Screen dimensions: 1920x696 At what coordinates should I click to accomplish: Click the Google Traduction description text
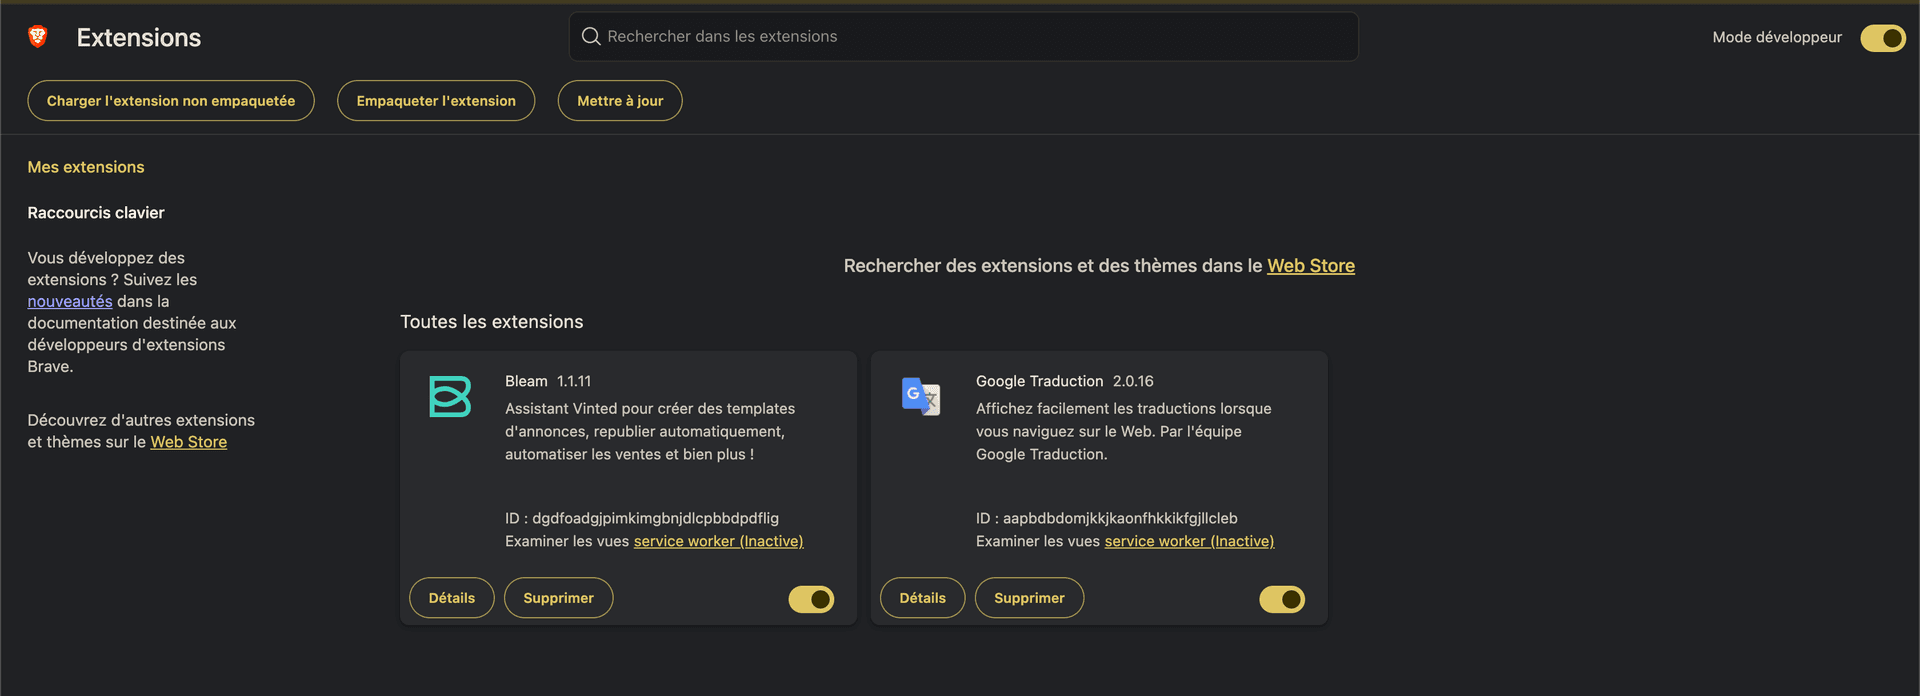(x=1124, y=431)
